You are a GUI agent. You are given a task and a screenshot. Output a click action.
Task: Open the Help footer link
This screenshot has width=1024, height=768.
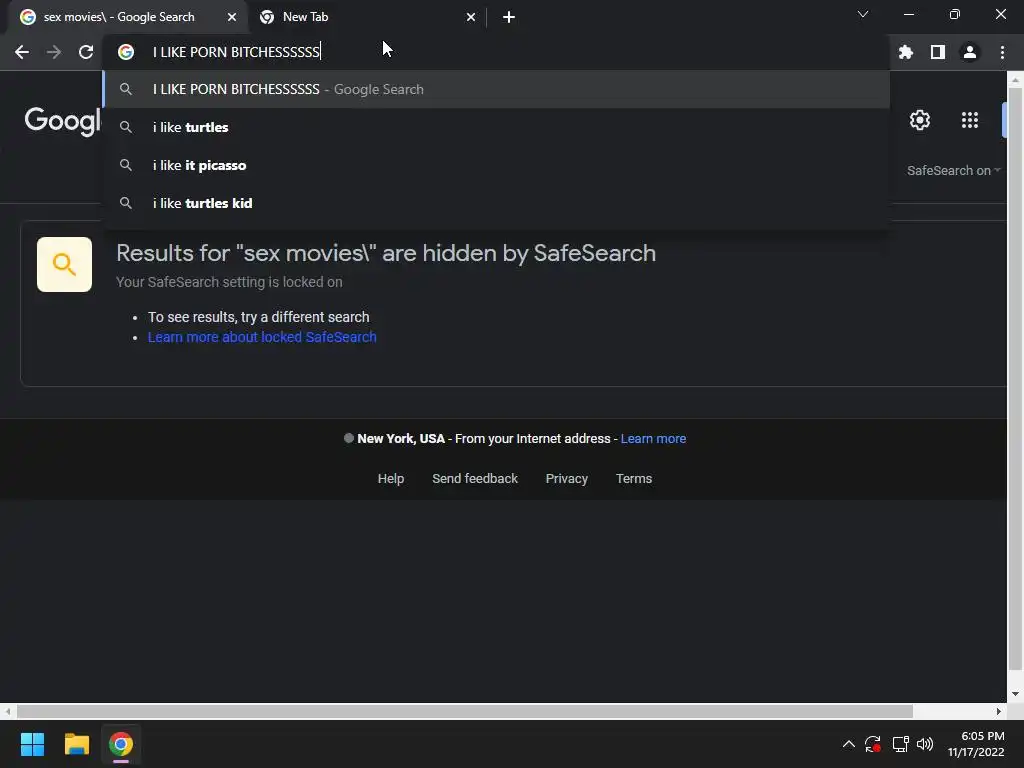[391, 479]
